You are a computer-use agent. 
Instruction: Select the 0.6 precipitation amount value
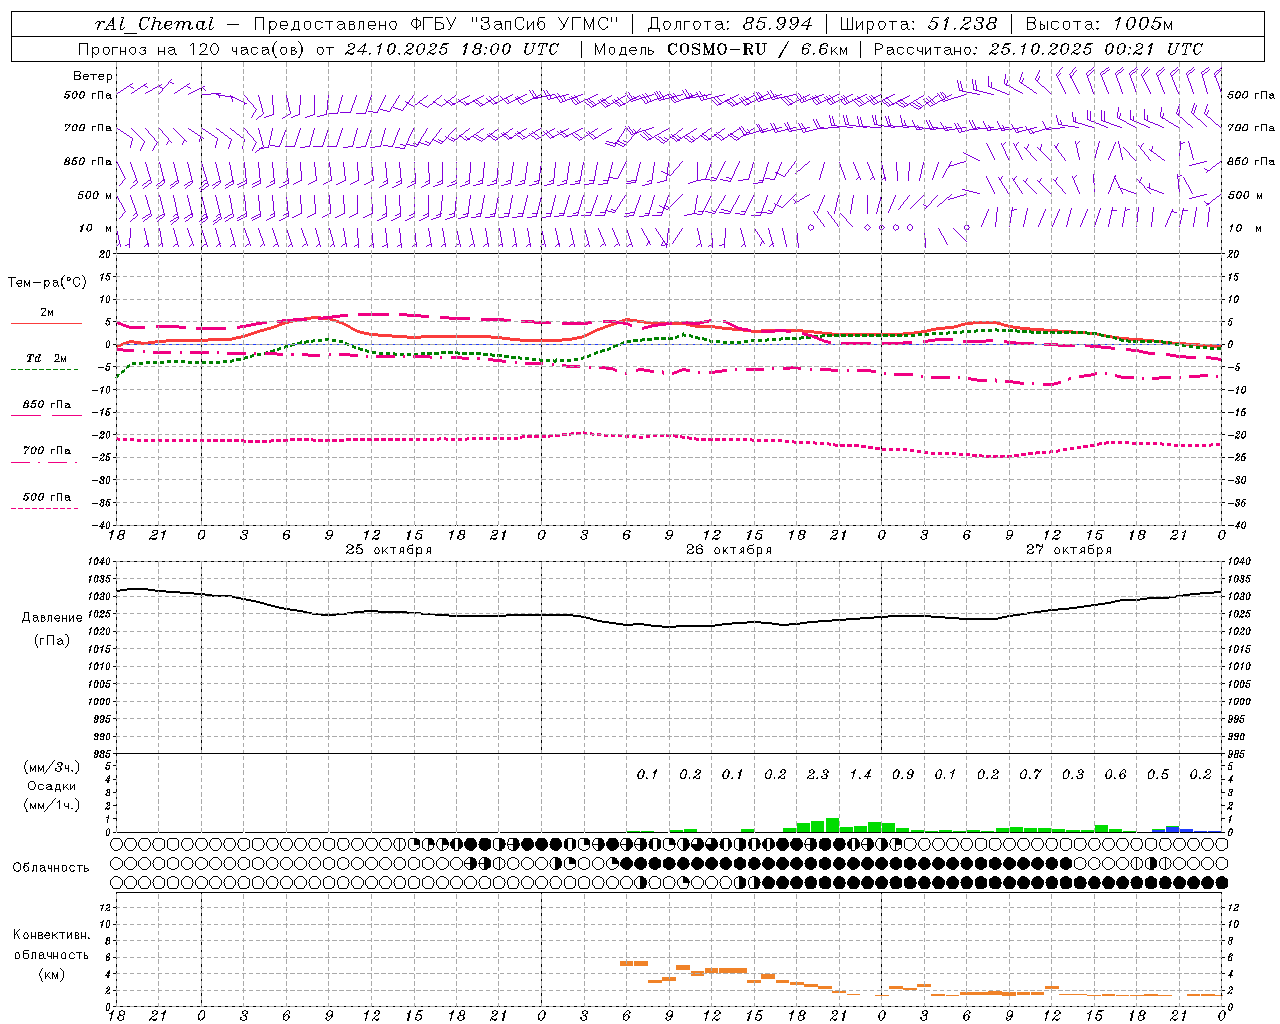point(1115,775)
